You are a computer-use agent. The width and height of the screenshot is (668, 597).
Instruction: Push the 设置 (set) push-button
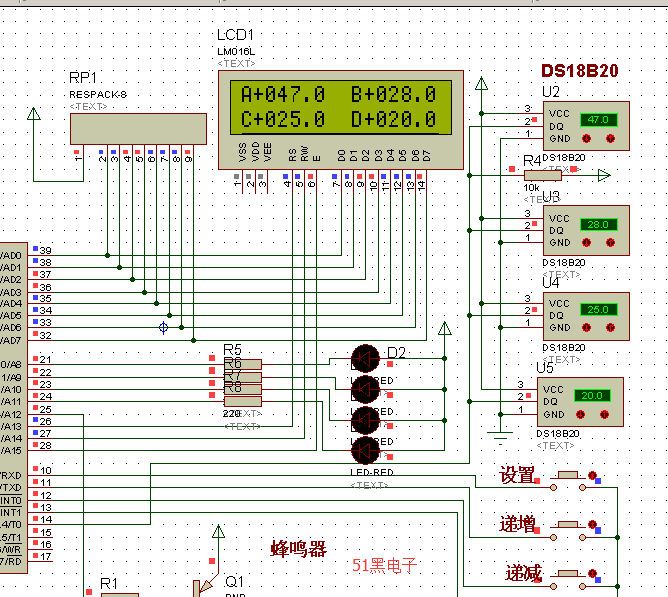click(x=568, y=475)
